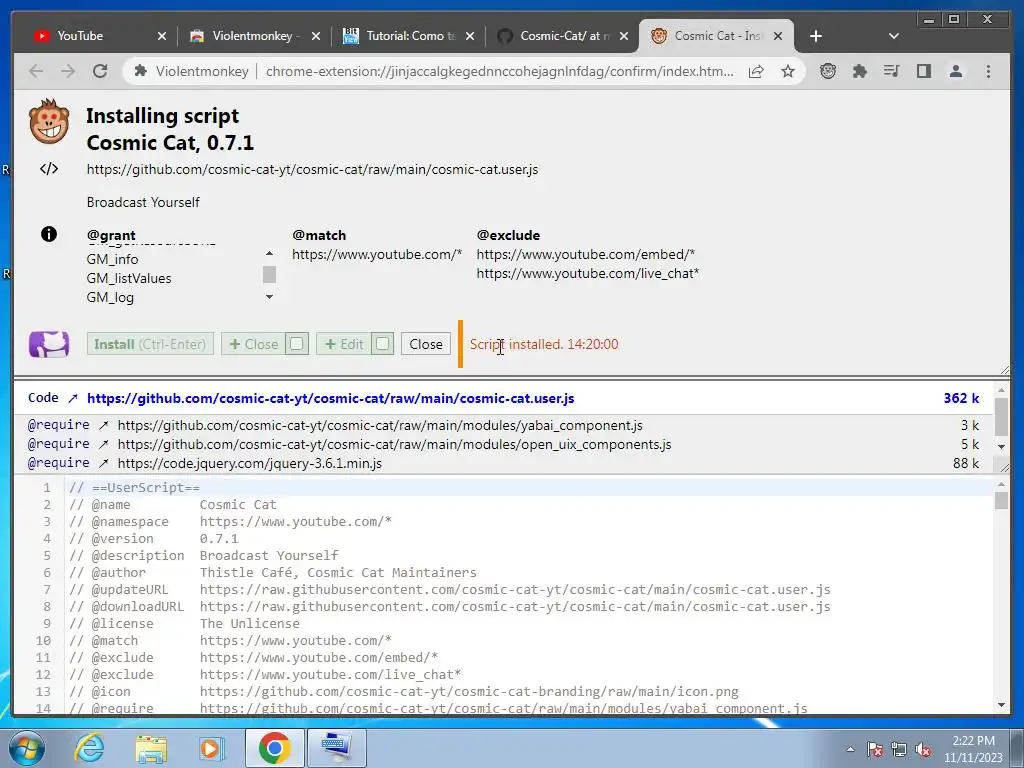Open on-screen keyboard taskbar icon
The height and width of the screenshot is (768, 1024).
tap(336, 748)
